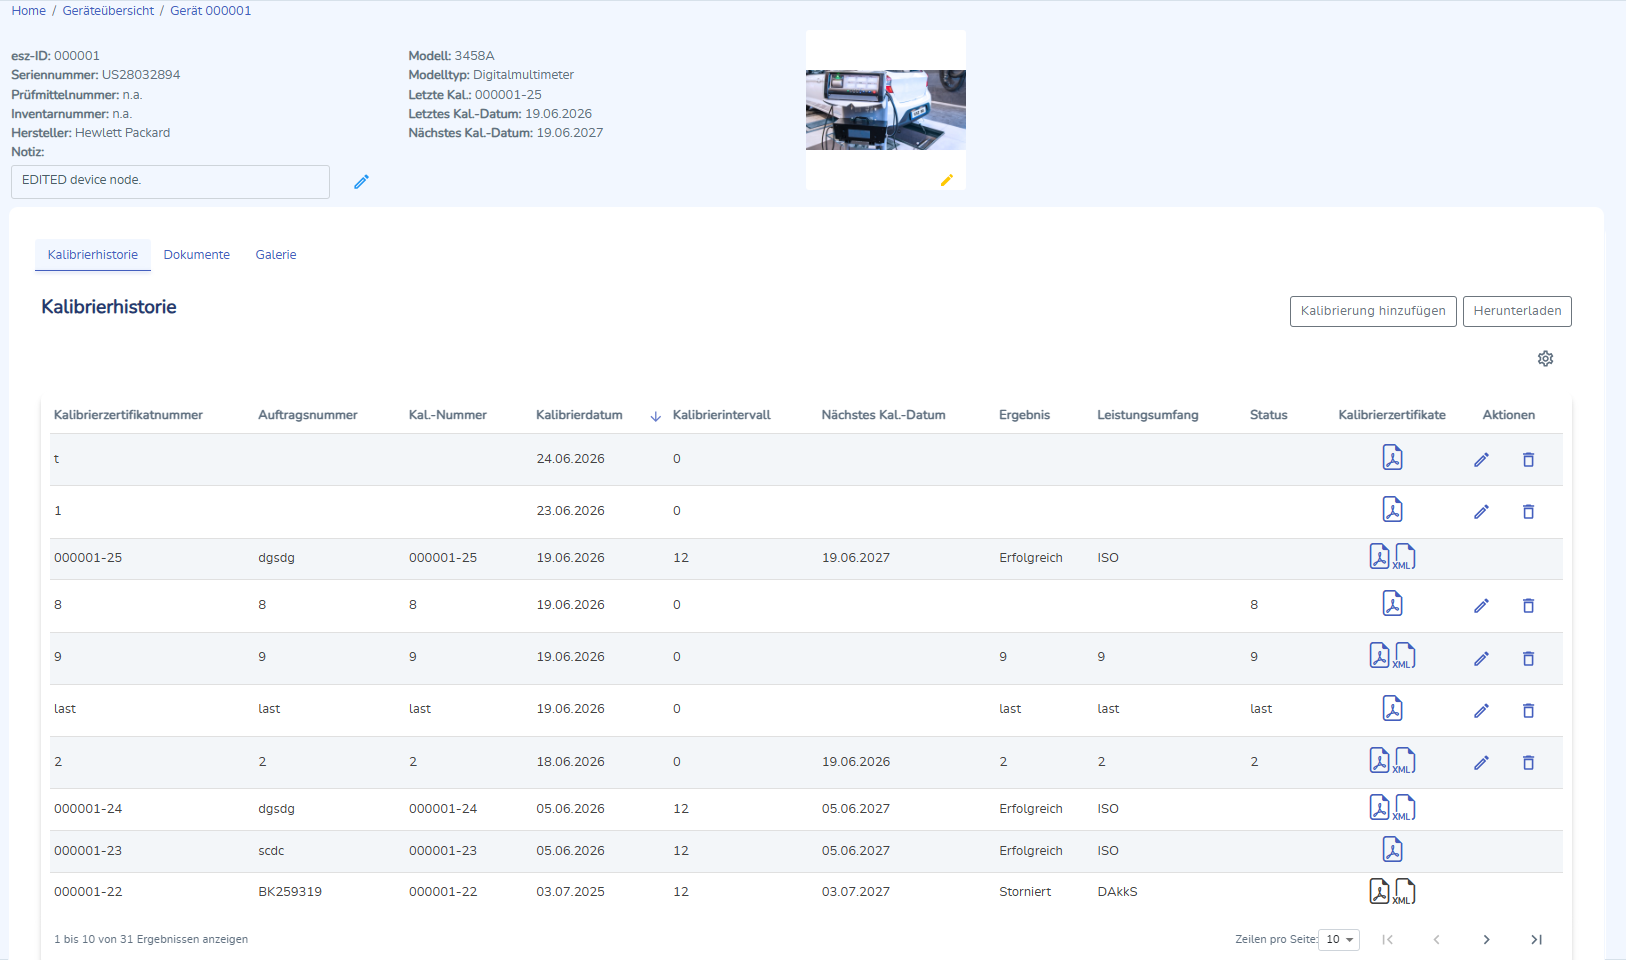1626x960 pixels.
Task: Edit the device note pencil icon
Action: [x=361, y=182]
